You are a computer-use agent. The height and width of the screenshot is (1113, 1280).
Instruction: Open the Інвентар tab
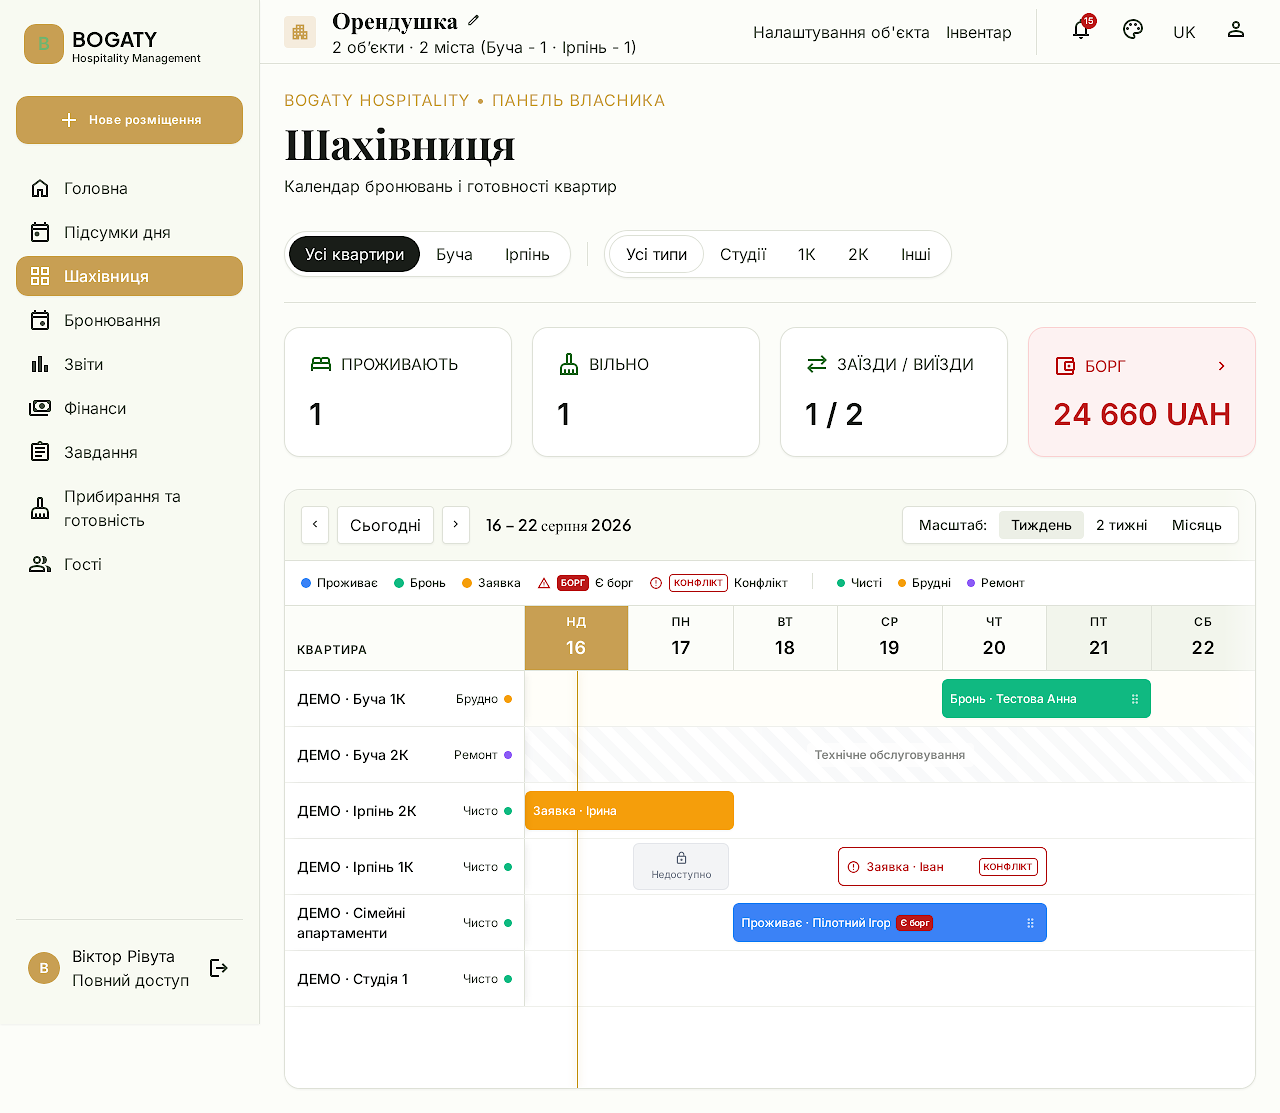[979, 32]
